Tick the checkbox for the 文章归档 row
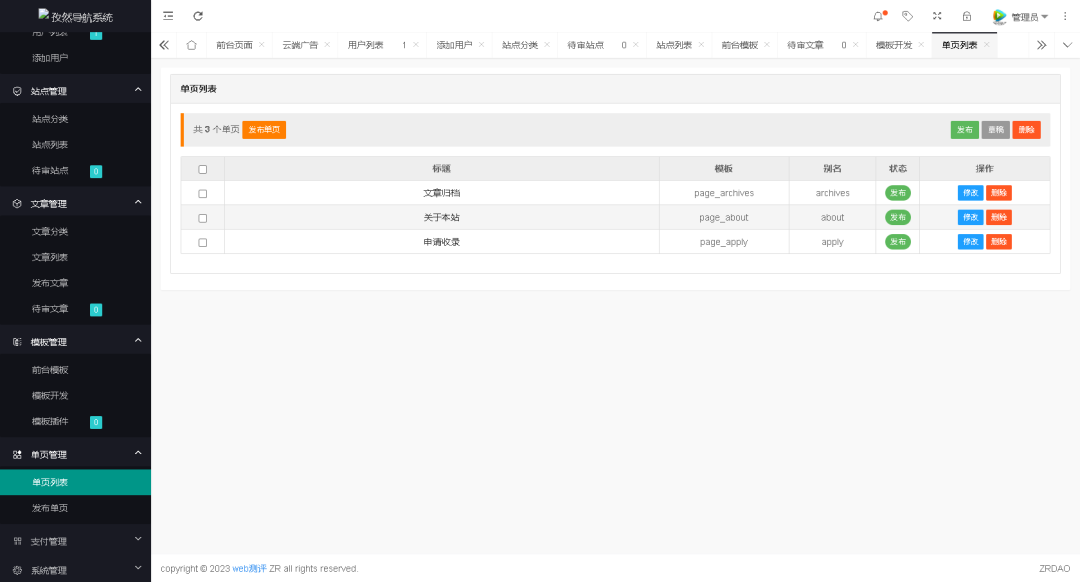Viewport: 1080px width, 582px height. pyautogui.click(x=203, y=193)
